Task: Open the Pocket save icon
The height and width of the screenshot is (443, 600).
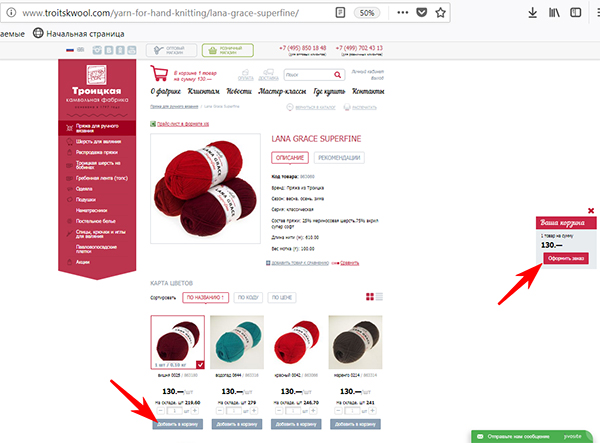Action: [x=421, y=13]
